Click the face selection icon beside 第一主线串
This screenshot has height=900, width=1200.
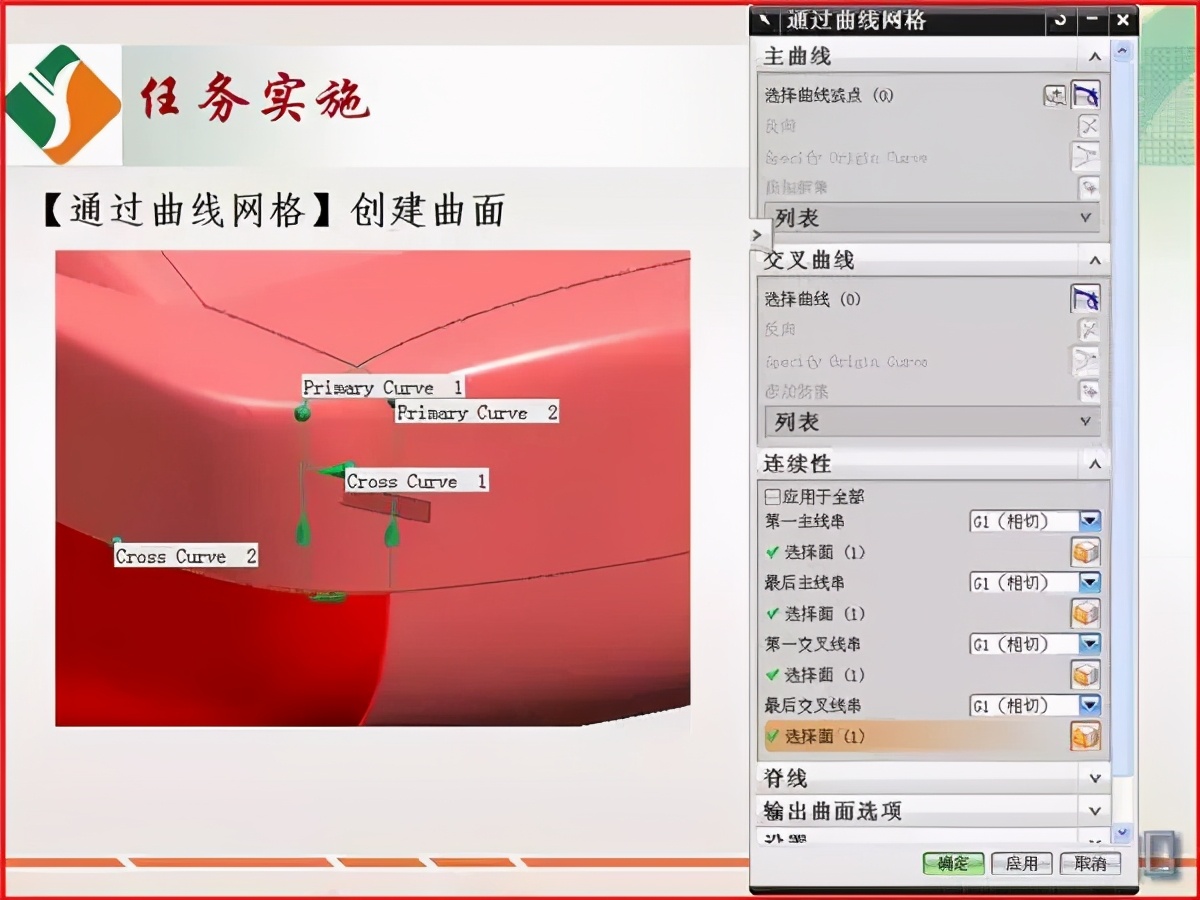[1085, 551]
